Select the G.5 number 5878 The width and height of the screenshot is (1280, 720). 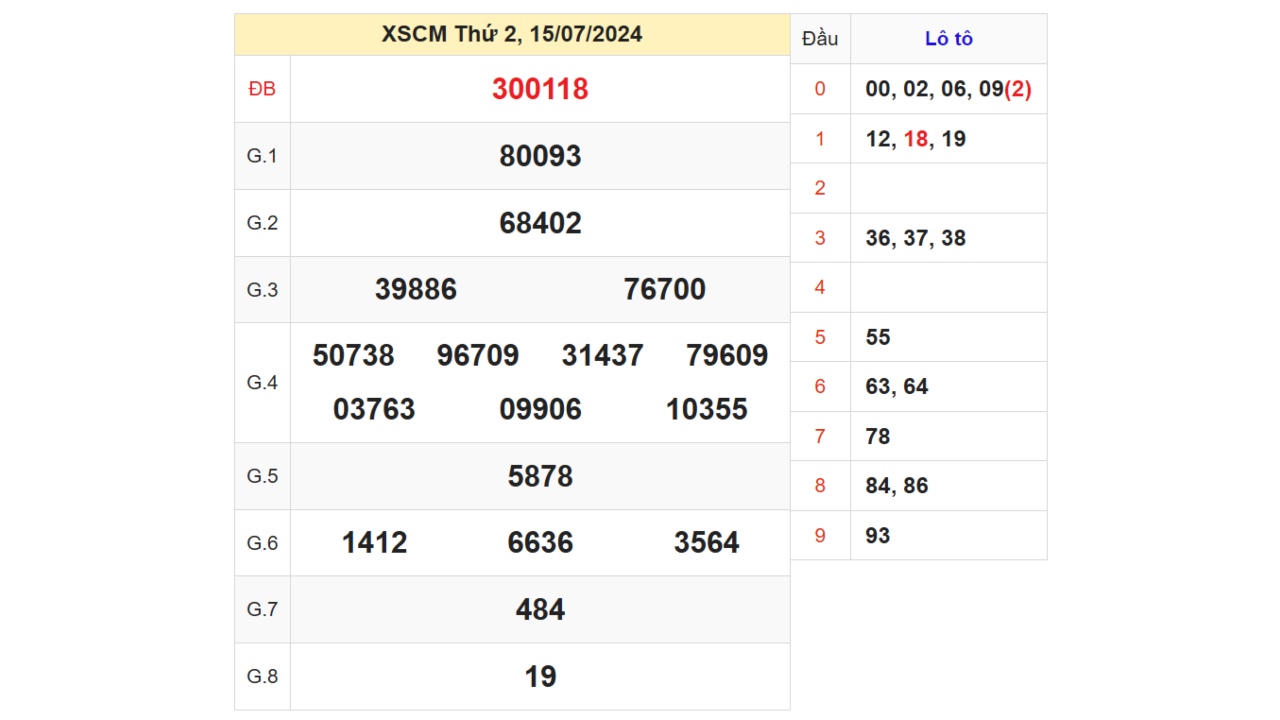[540, 477]
